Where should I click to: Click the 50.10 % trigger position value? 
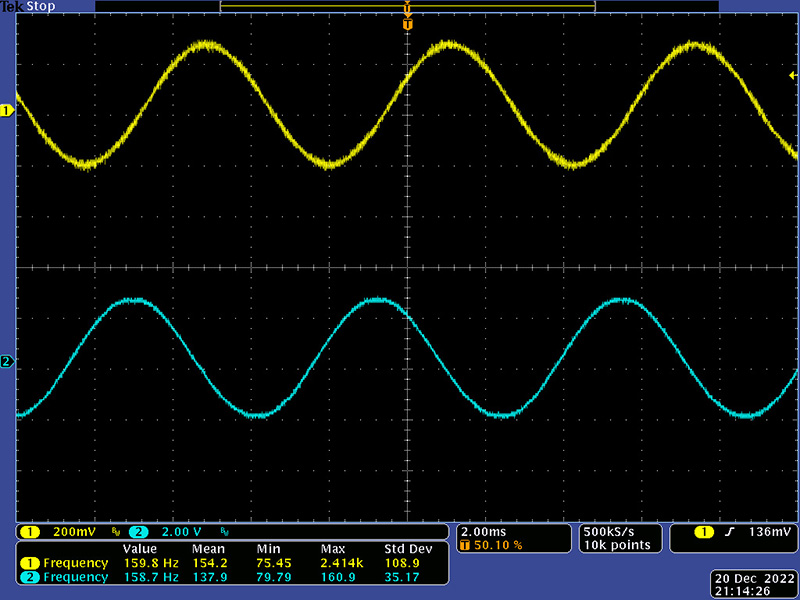pos(498,545)
